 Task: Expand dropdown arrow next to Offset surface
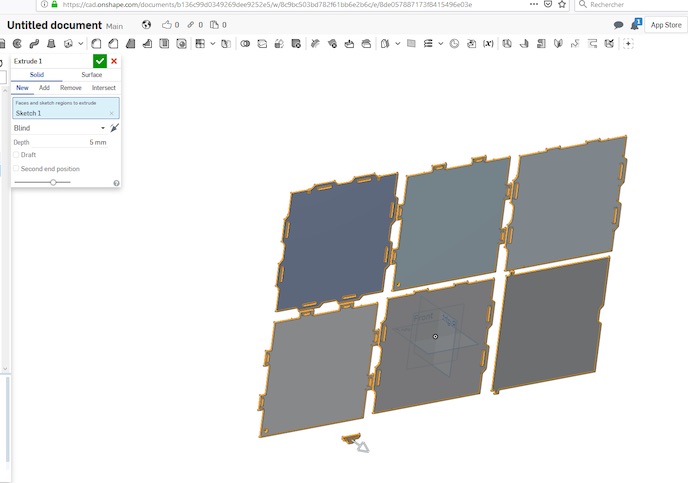(x=398, y=43)
